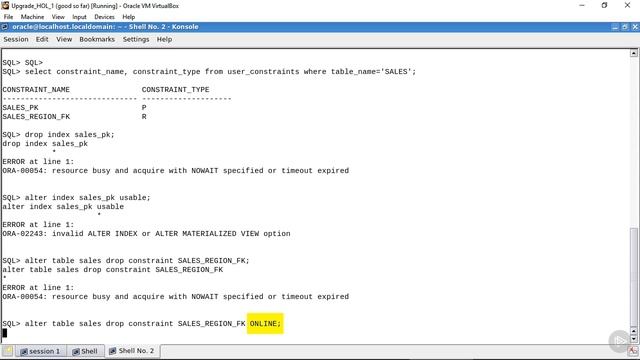Select the Shell No. 2 tab
This screenshot has height=360, width=640.
click(132, 351)
